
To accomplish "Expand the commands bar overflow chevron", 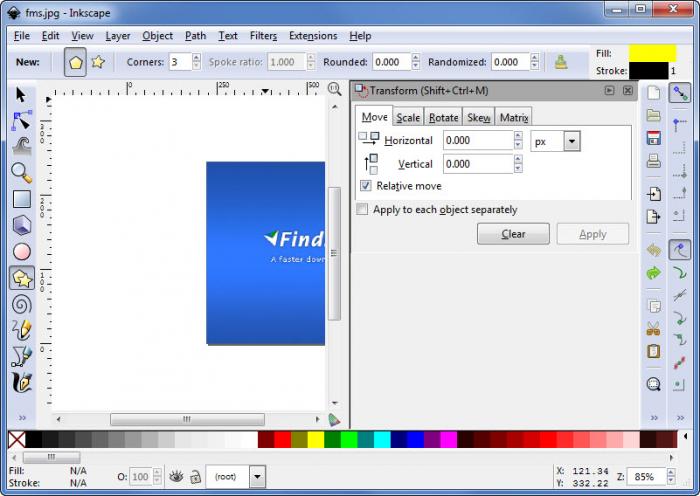I will pyautogui.click(x=654, y=418).
